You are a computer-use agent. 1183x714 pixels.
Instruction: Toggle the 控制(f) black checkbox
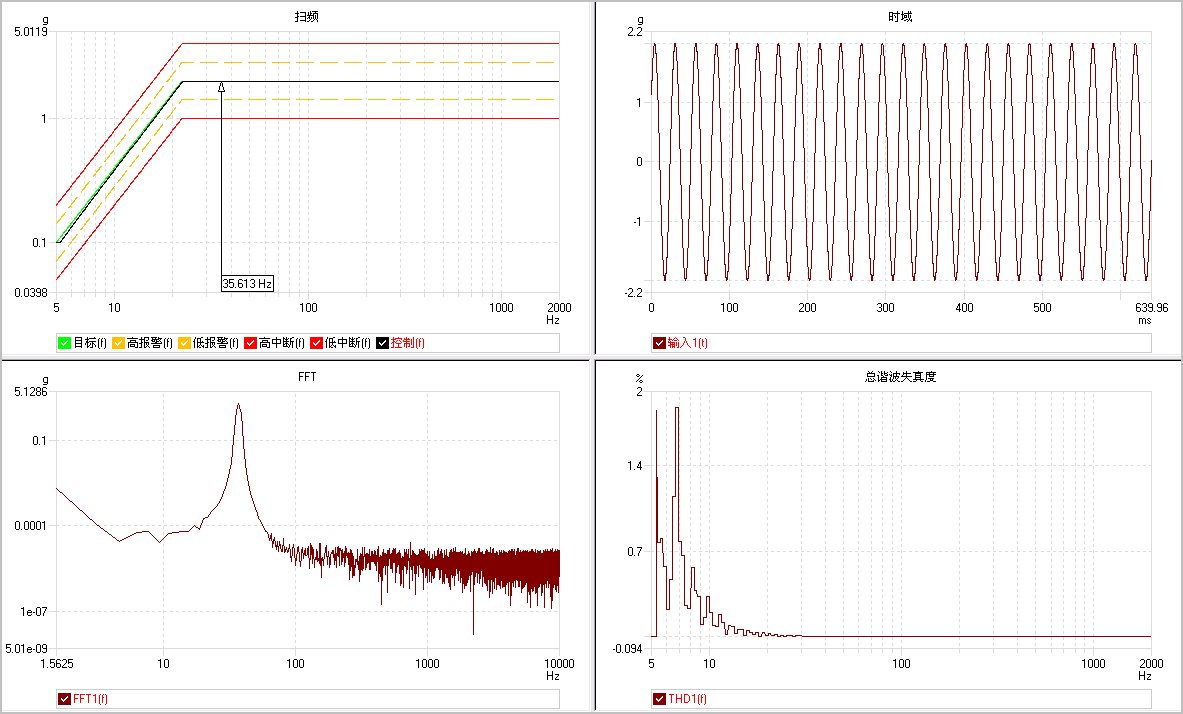coord(383,343)
